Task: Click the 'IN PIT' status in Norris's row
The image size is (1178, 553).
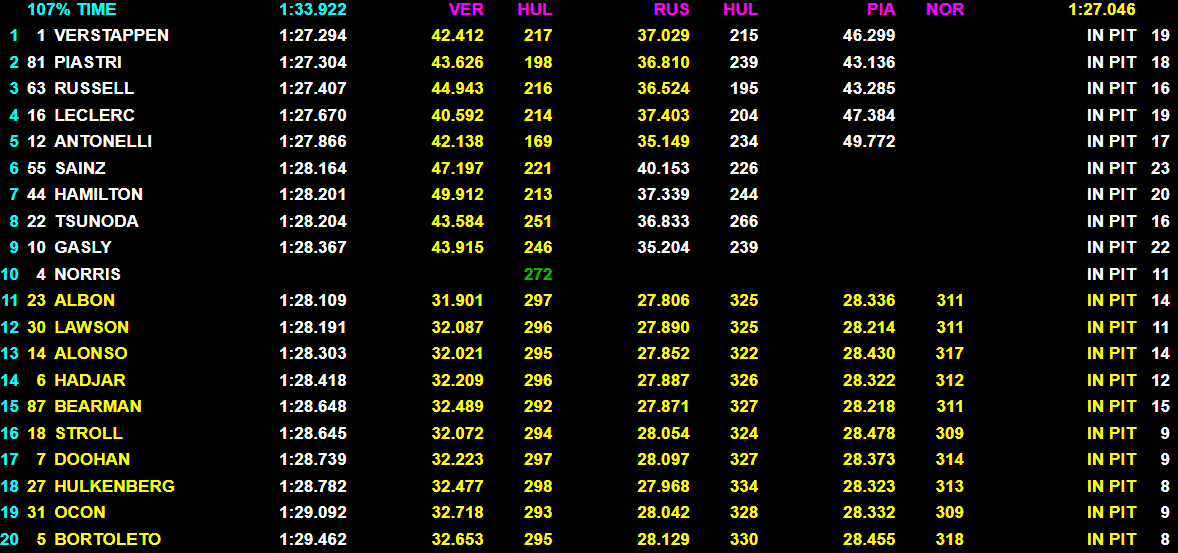Action: [1111, 274]
